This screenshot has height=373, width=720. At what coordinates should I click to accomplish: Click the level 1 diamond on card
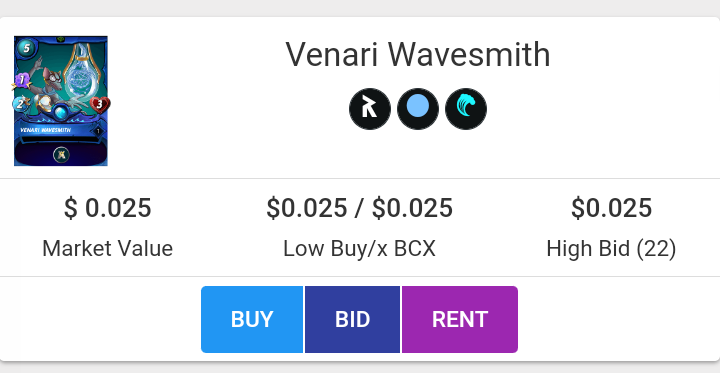(98, 131)
